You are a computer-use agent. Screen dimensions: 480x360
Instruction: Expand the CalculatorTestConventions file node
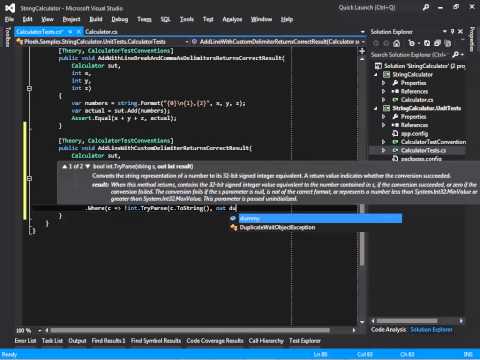[x=383, y=142]
